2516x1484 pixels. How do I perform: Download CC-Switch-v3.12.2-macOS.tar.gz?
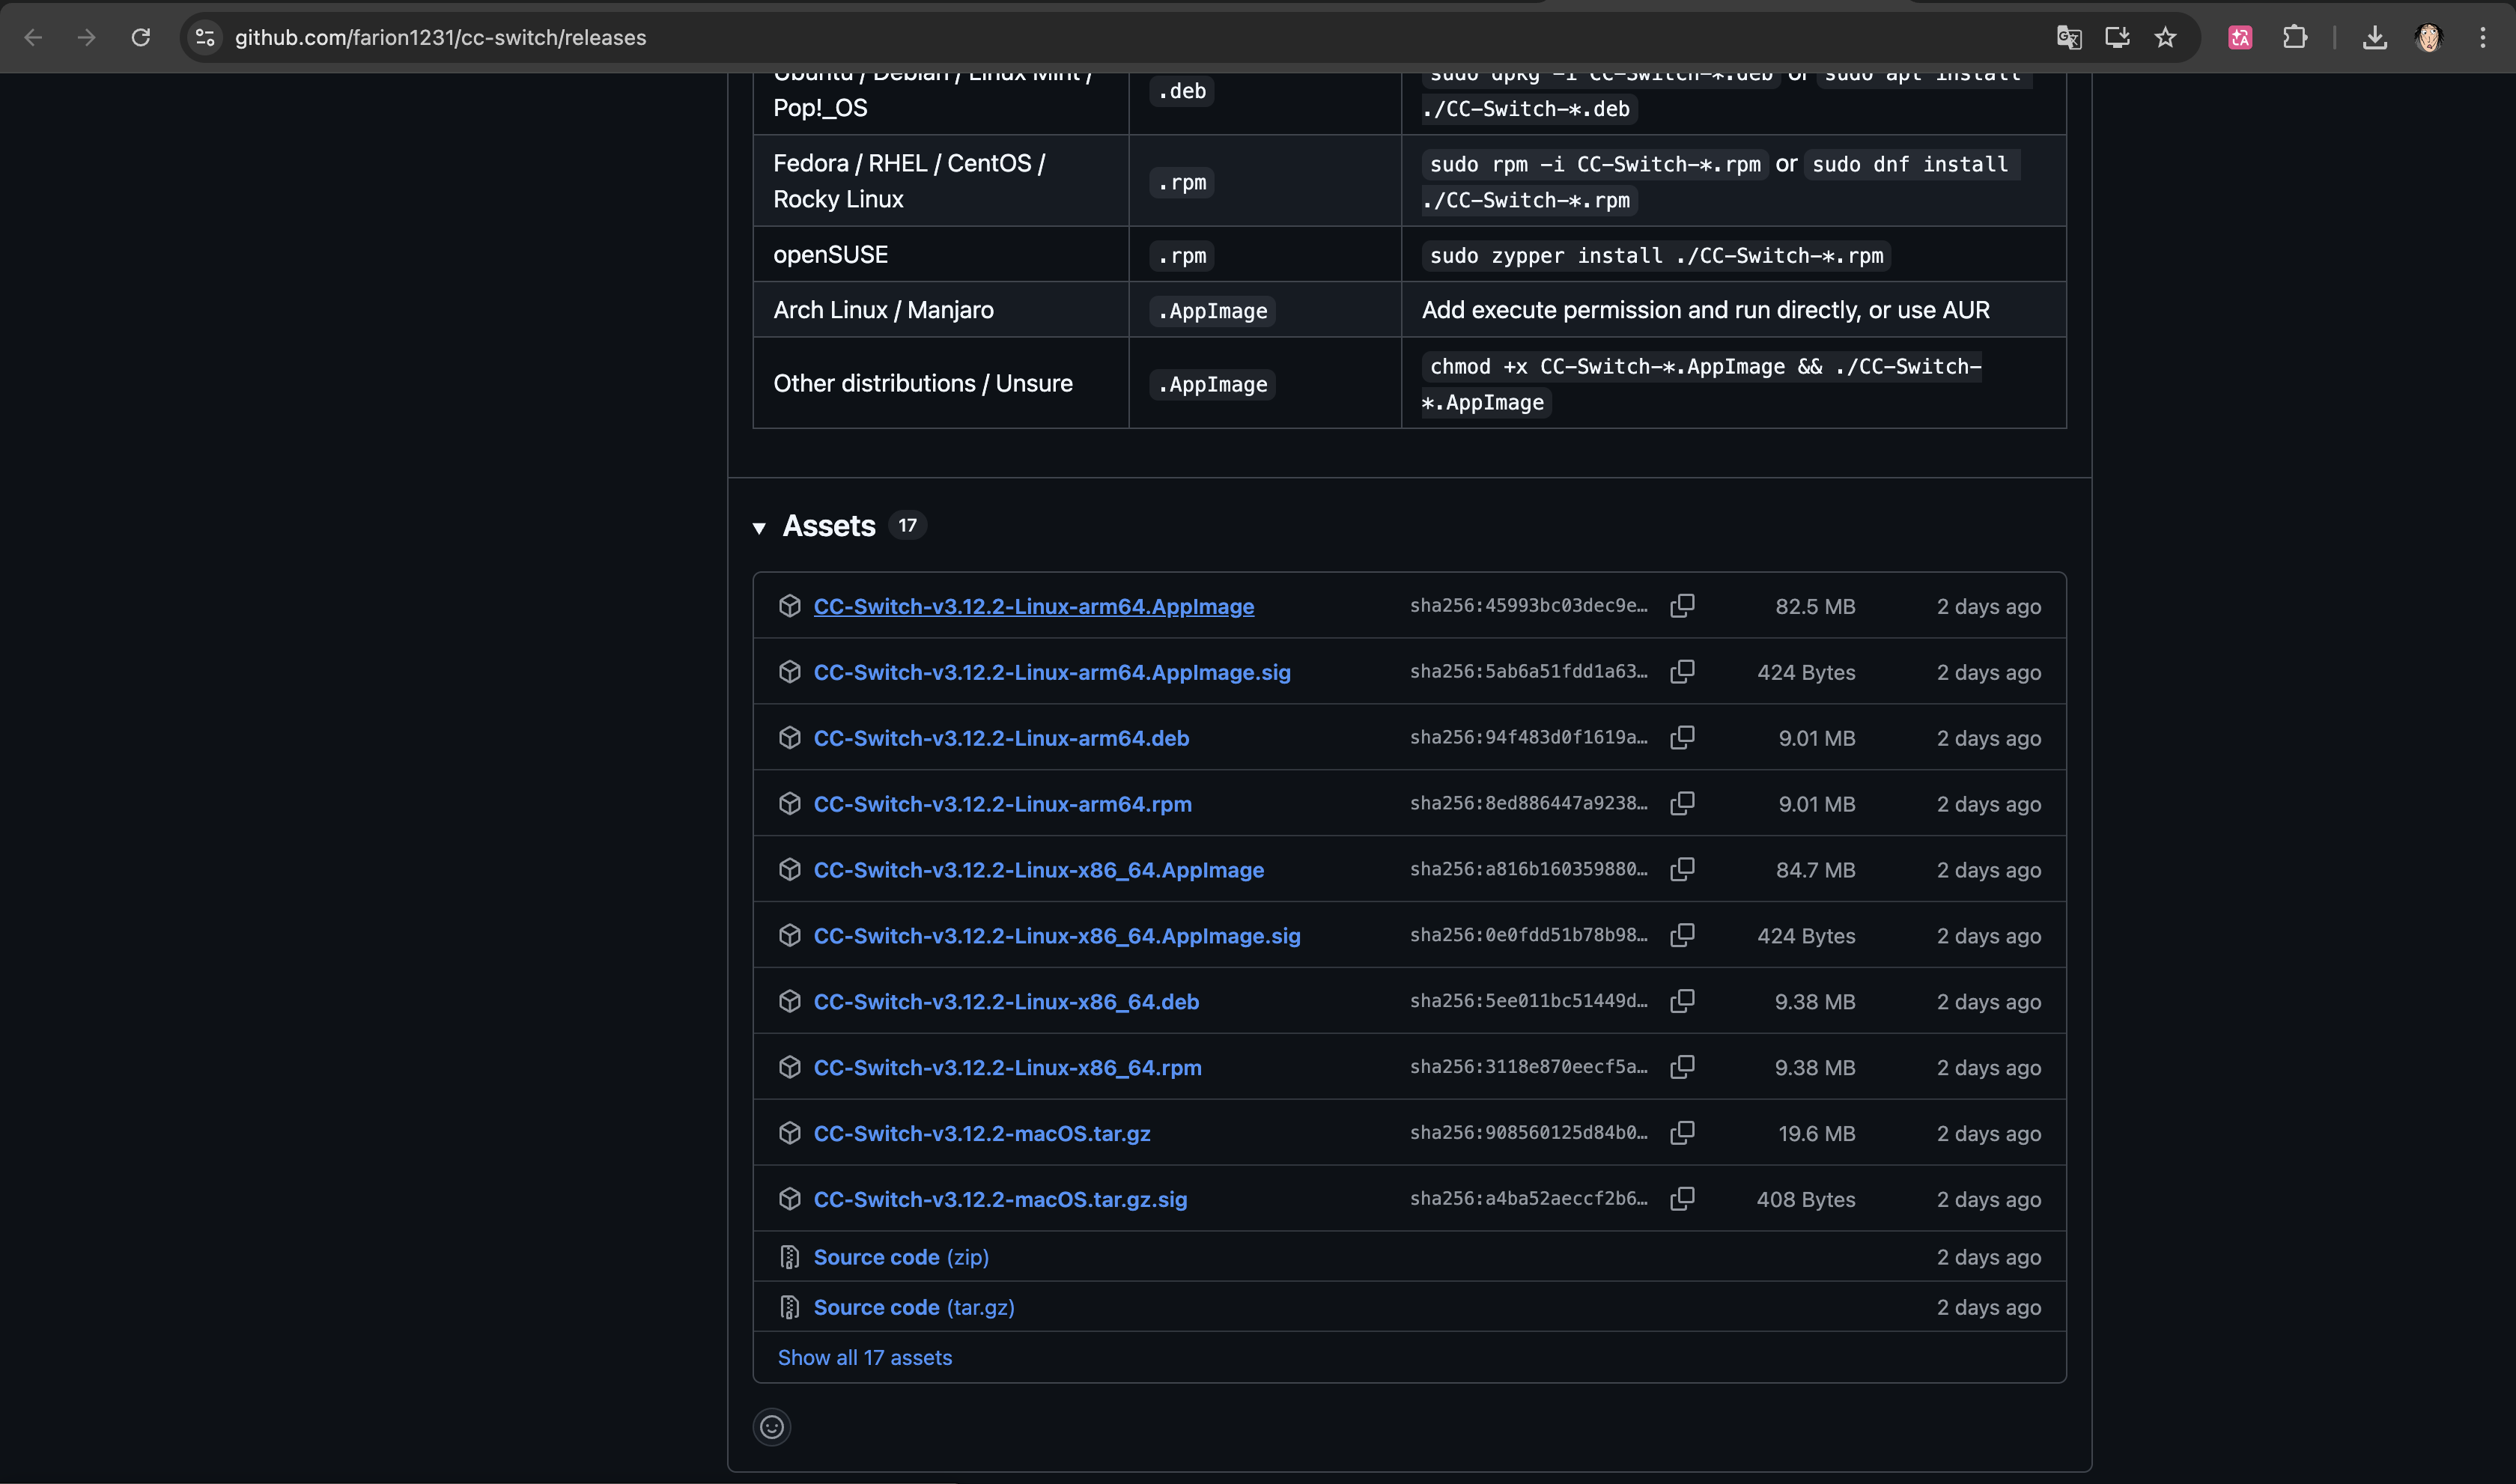(981, 1133)
